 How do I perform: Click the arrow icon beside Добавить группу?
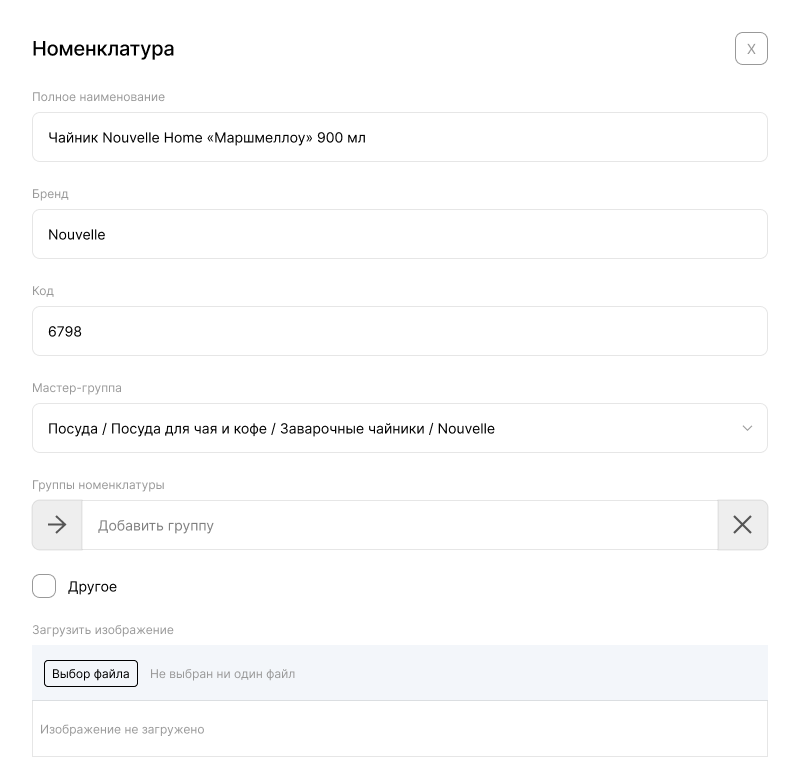(x=57, y=525)
